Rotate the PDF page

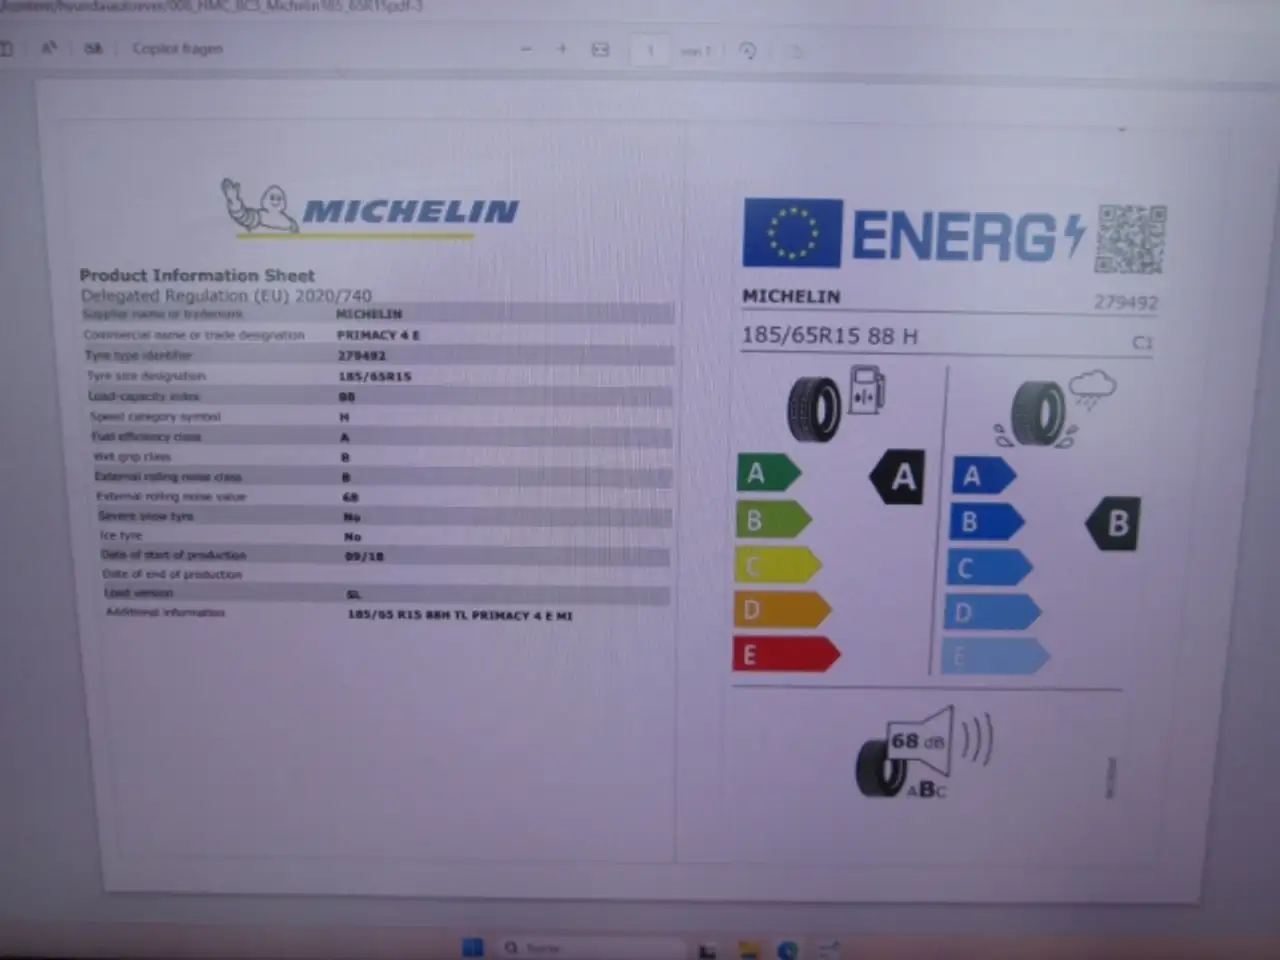point(747,50)
